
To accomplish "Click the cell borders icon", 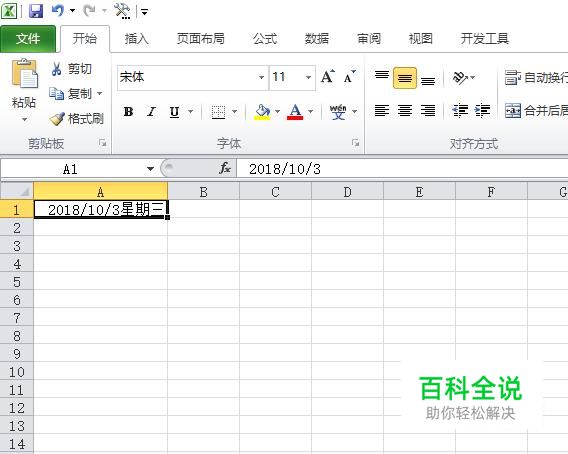I will pos(218,112).
